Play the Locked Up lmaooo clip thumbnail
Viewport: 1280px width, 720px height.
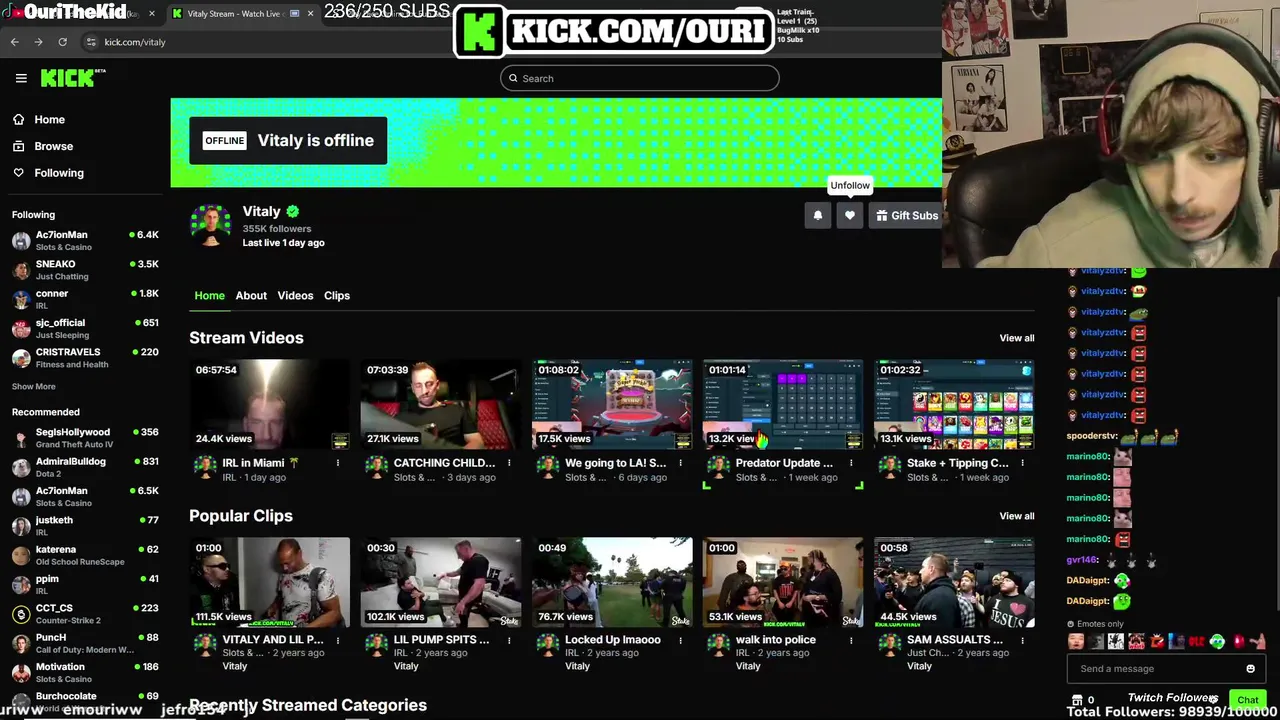click(612, 583)
